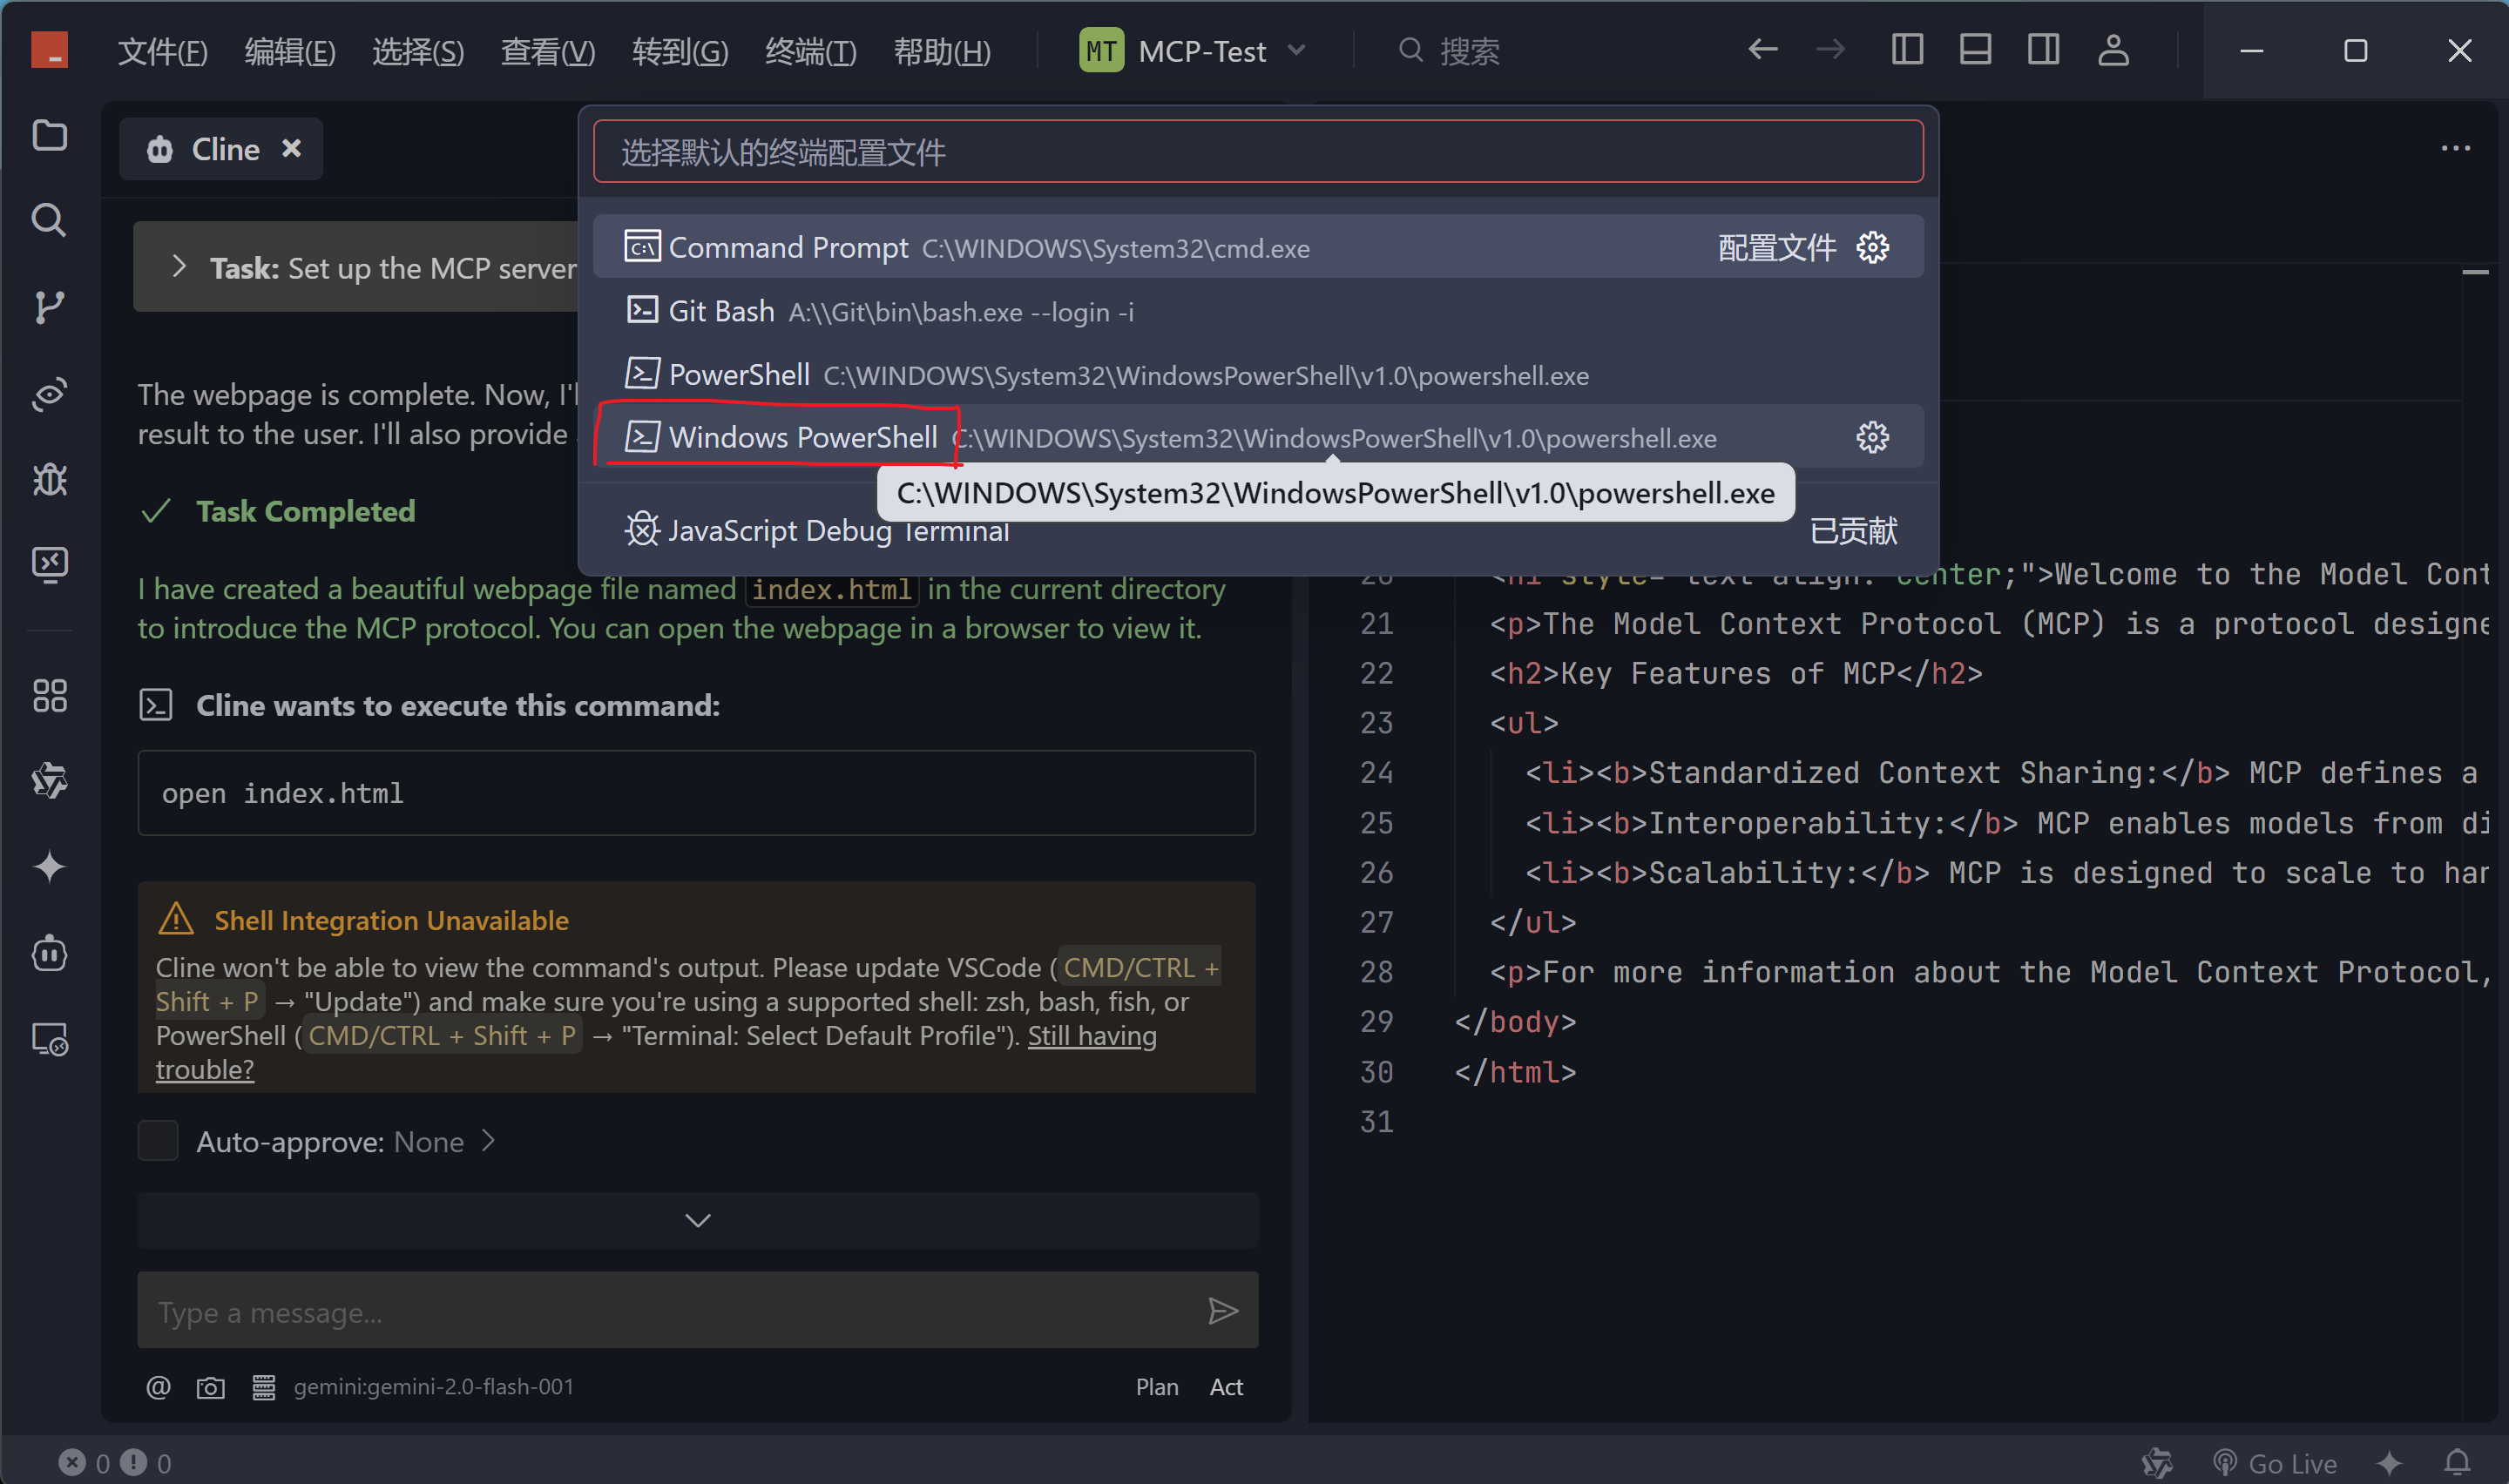Open the Extensions squares icon
The width and height of the screenshot is (2509, 1484).
(49, 695)
